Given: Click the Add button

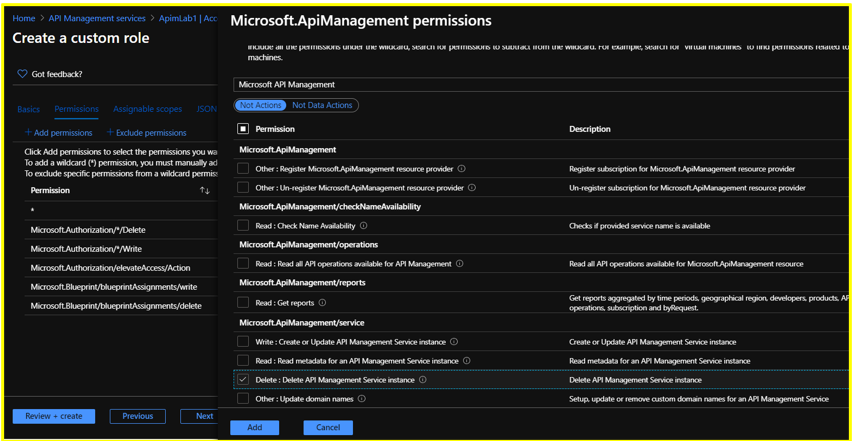Looking at the screenshot, I should click(255, 428).
